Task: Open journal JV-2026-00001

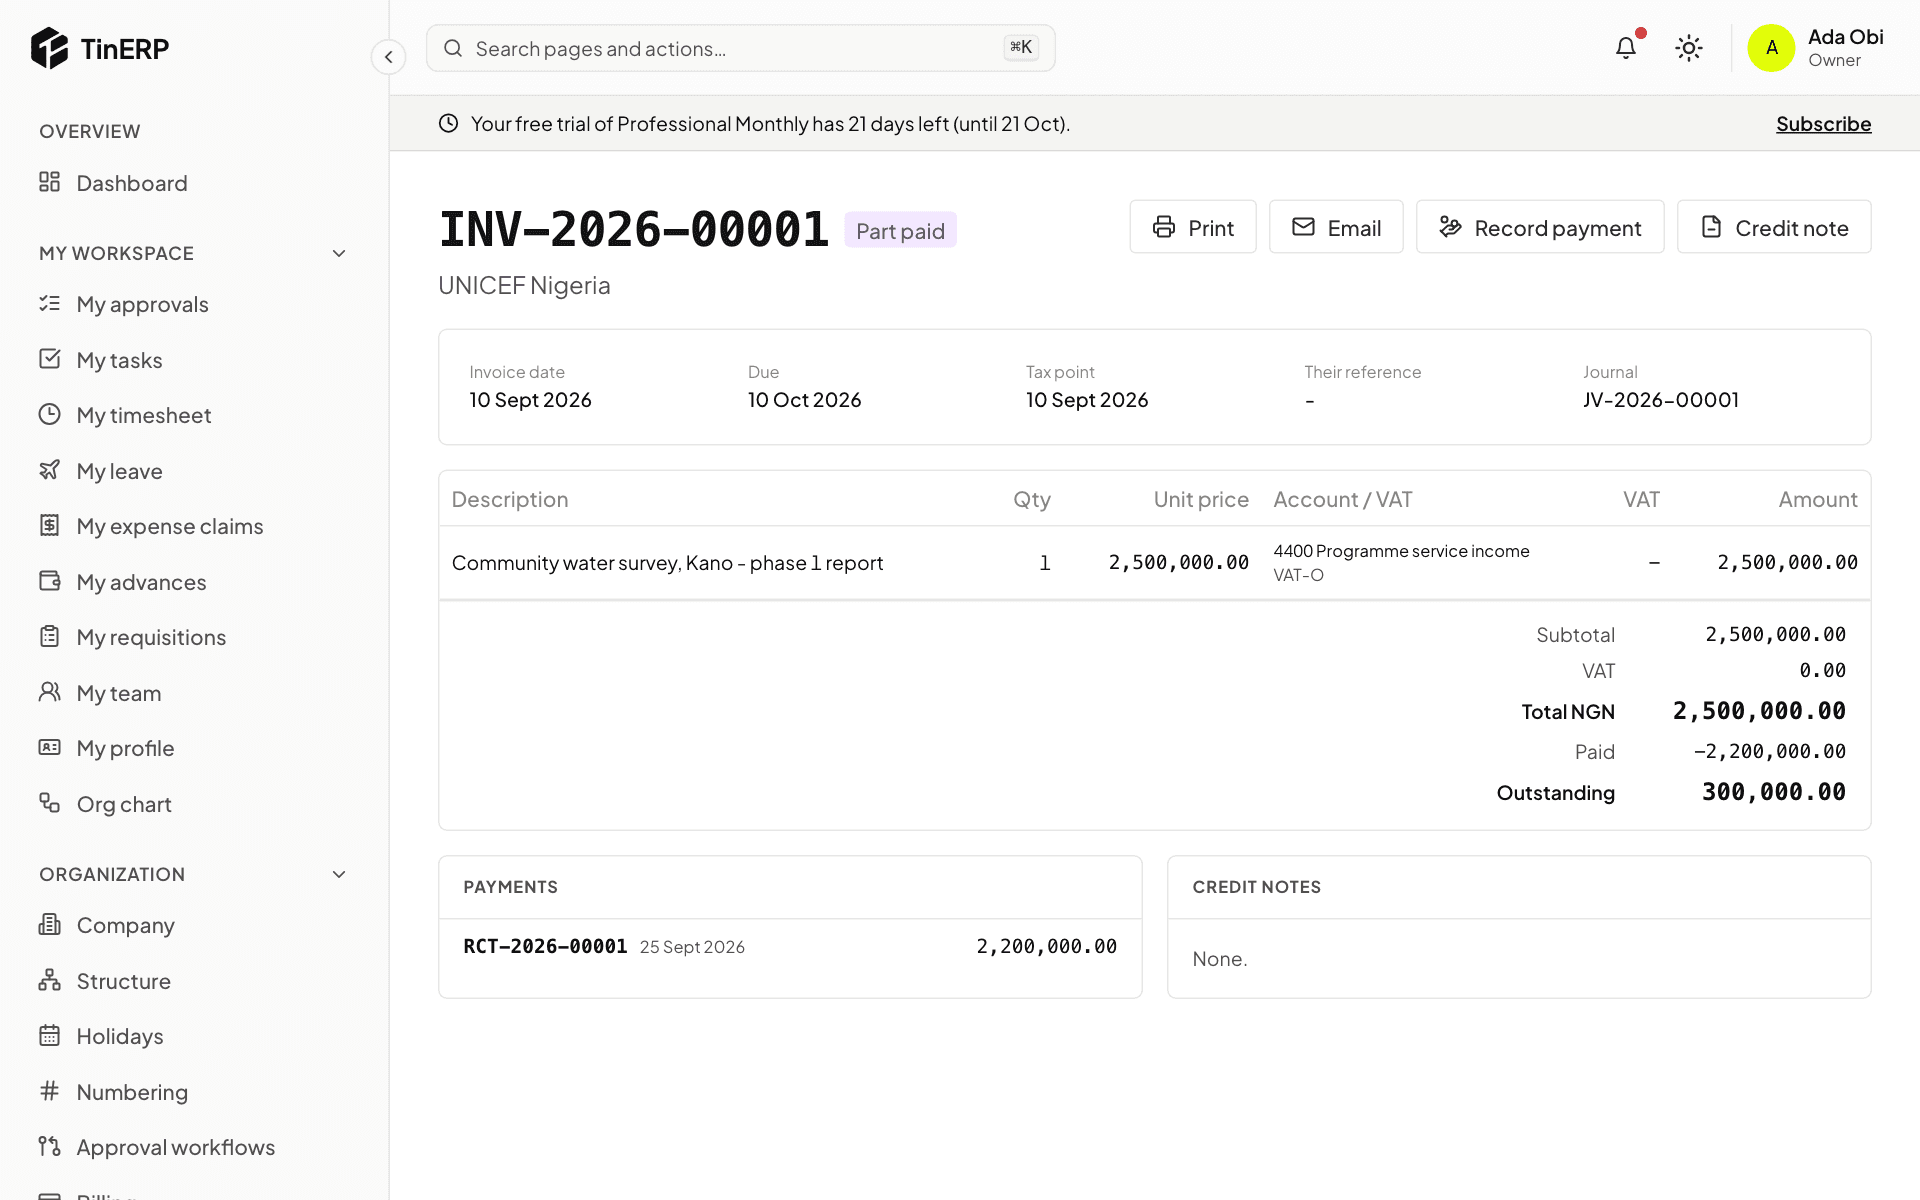Action: click(1660, 400)
